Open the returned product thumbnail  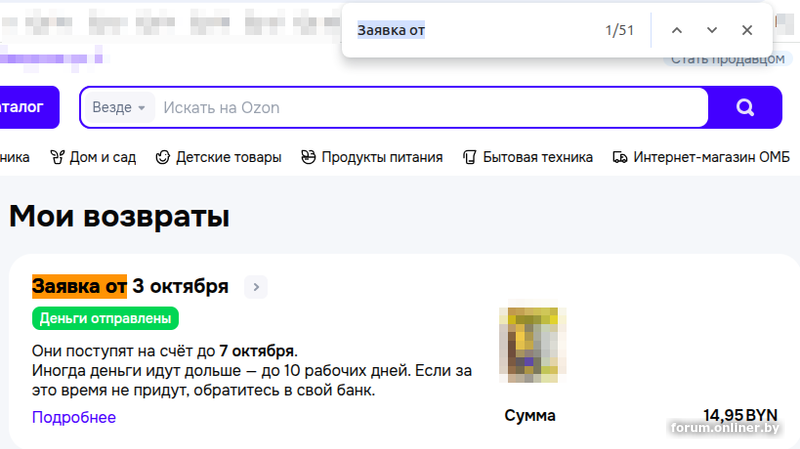point(532,343)
